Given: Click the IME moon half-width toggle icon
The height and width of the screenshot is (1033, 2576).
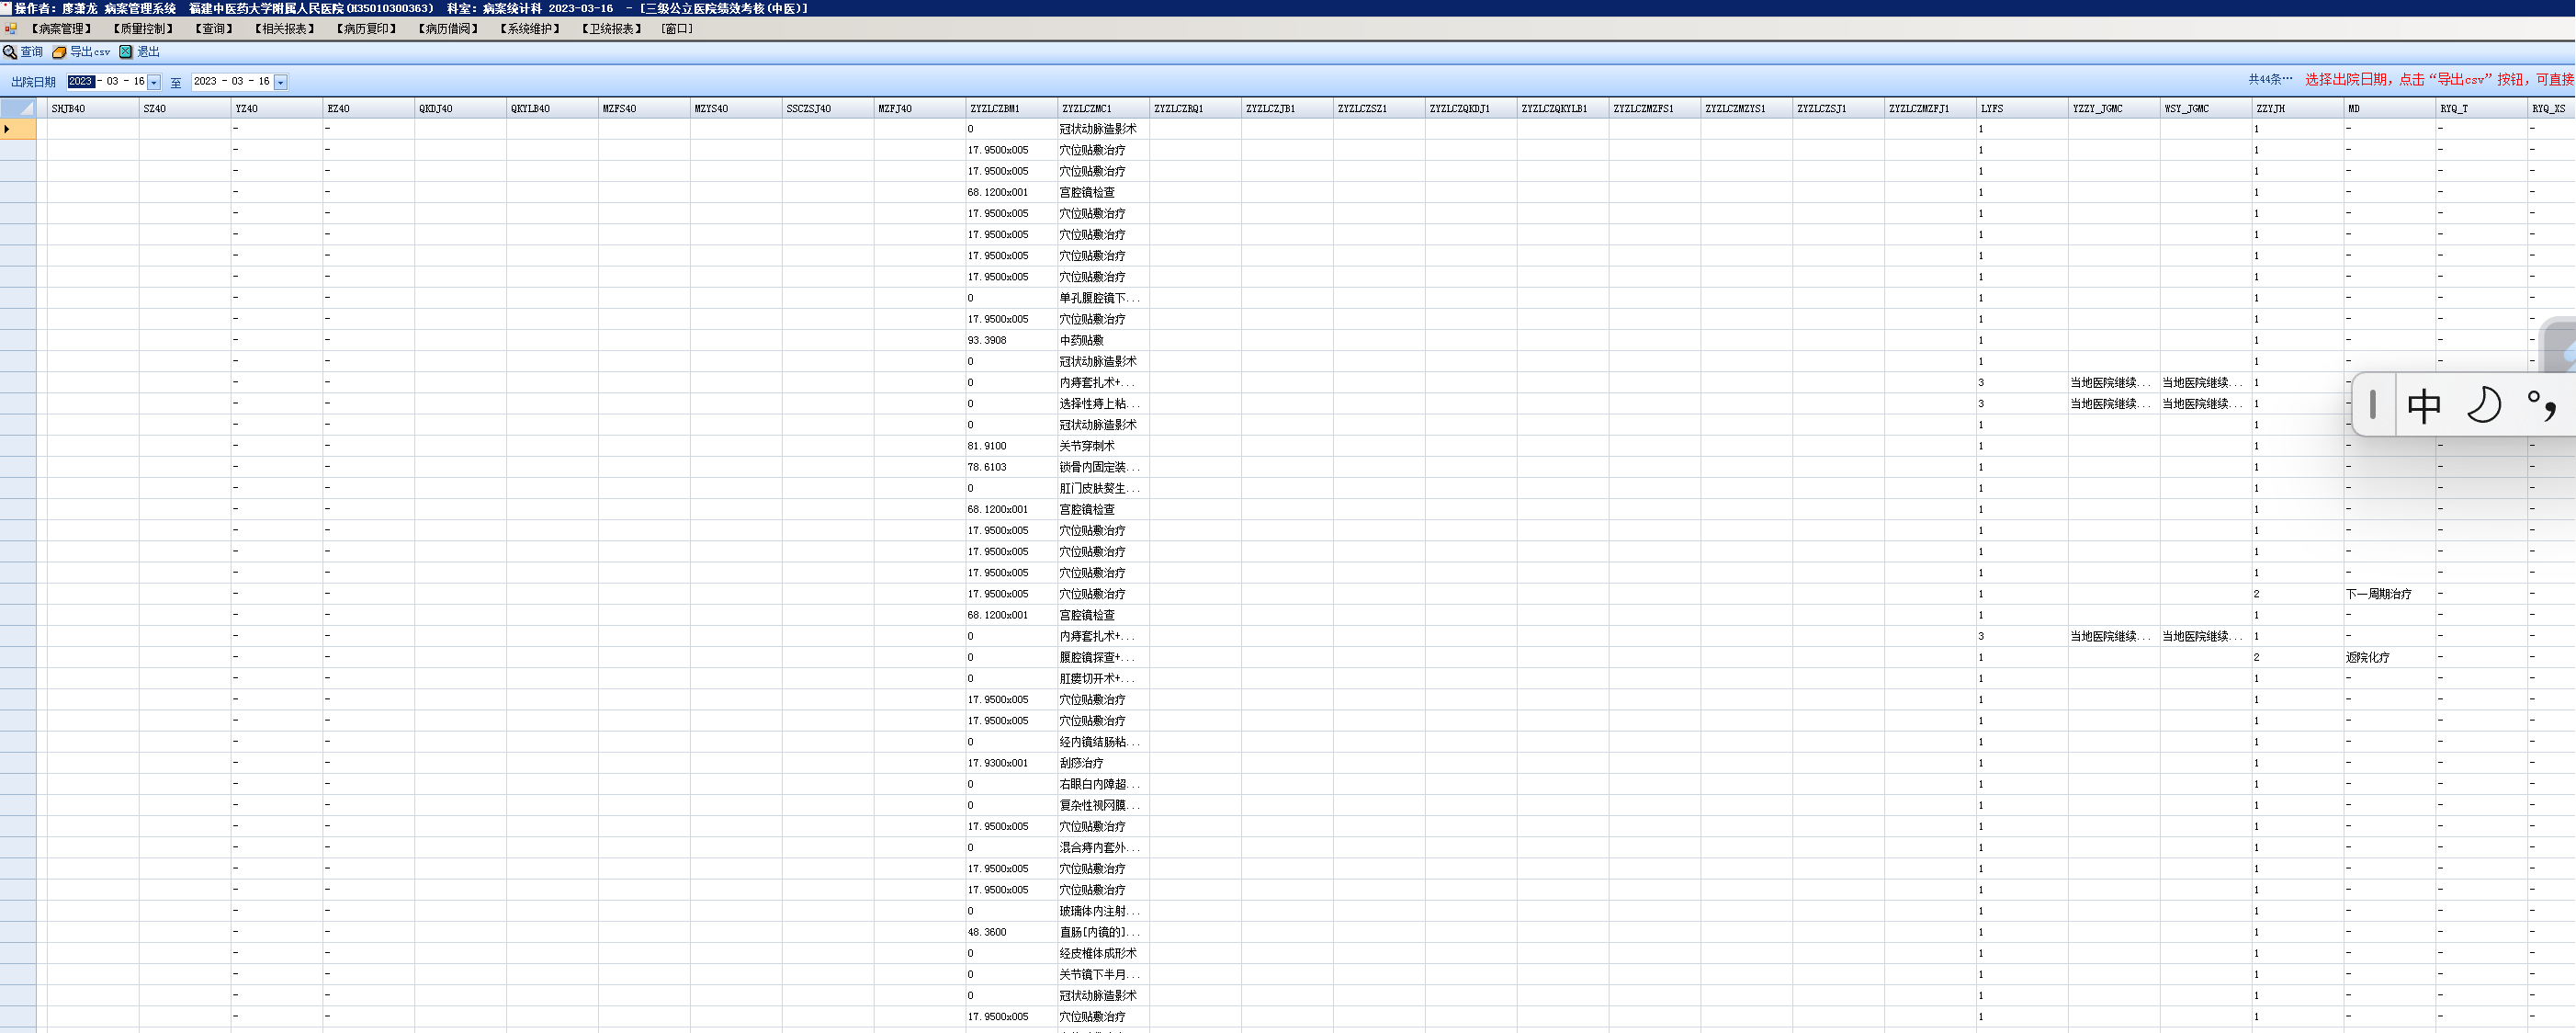Looking at the screenshot, I should [2483, 405].
